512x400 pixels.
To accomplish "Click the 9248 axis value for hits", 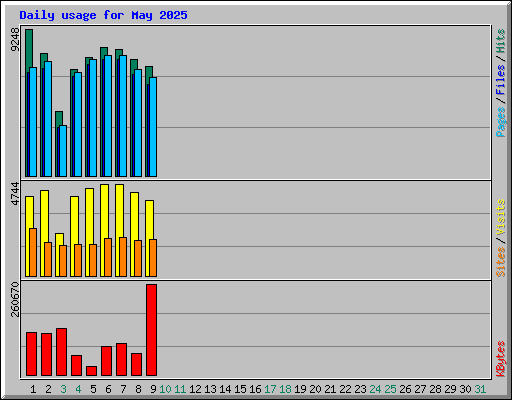I will click(x=15, y=40).
